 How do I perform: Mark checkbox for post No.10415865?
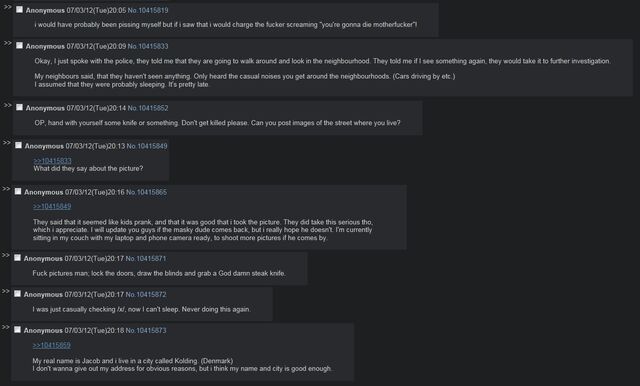pos(18,191)
